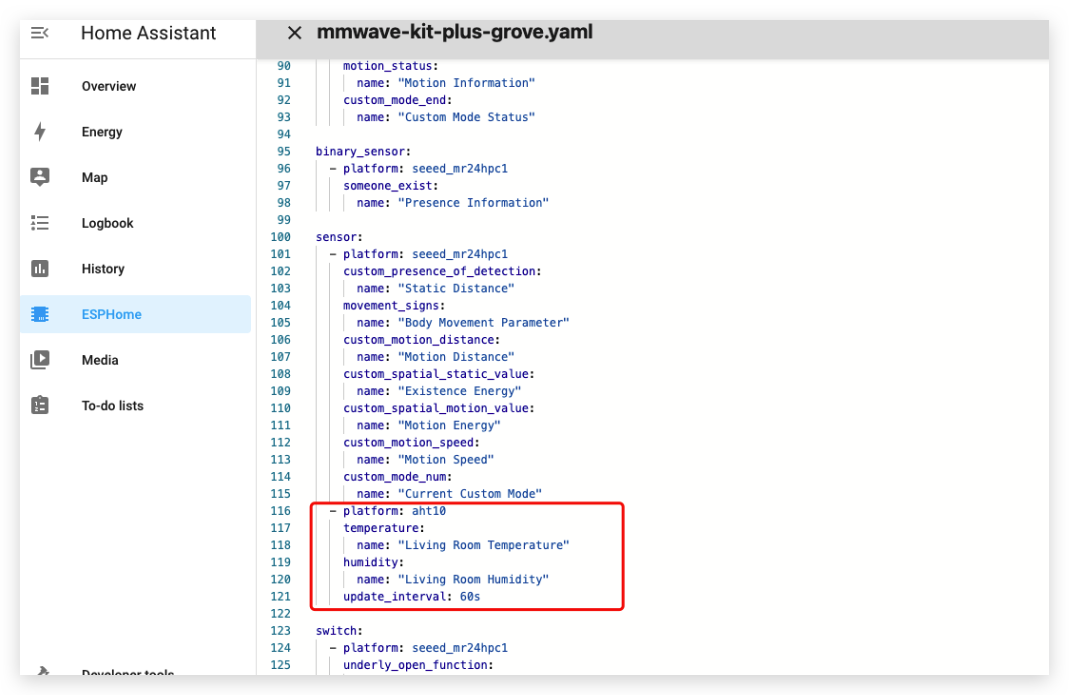The height and width of the screenshot is (695, 1069).
Task: Click the "Custom Mode Status" name line
Action: click(446, 117)
